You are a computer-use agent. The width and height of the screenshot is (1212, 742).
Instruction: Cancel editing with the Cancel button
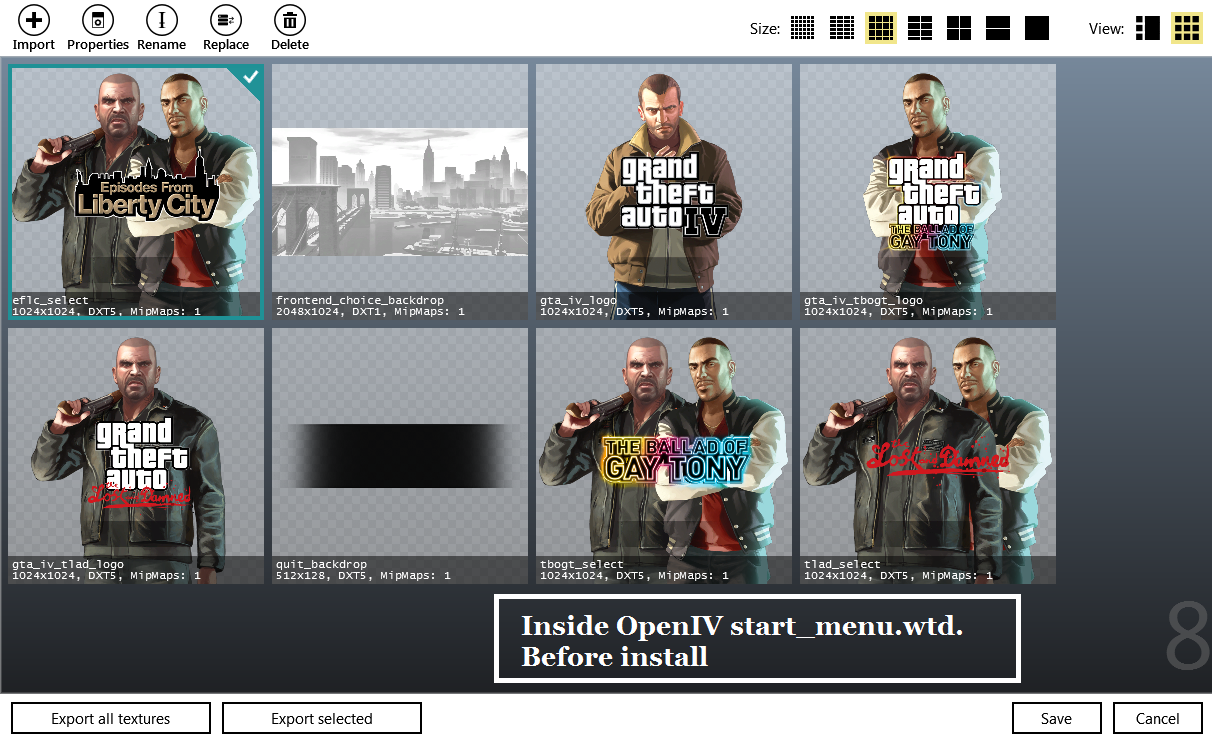point(1157,718)
